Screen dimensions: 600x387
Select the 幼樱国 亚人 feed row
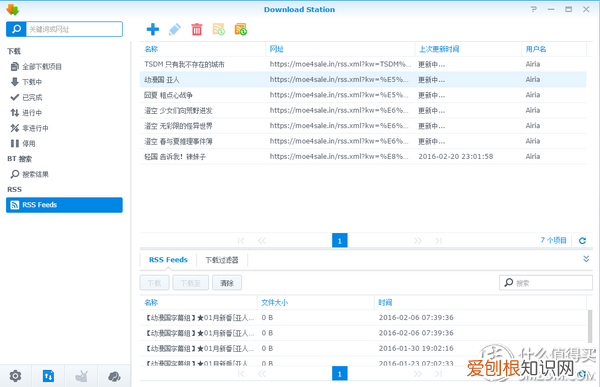[x=363, y=80]
